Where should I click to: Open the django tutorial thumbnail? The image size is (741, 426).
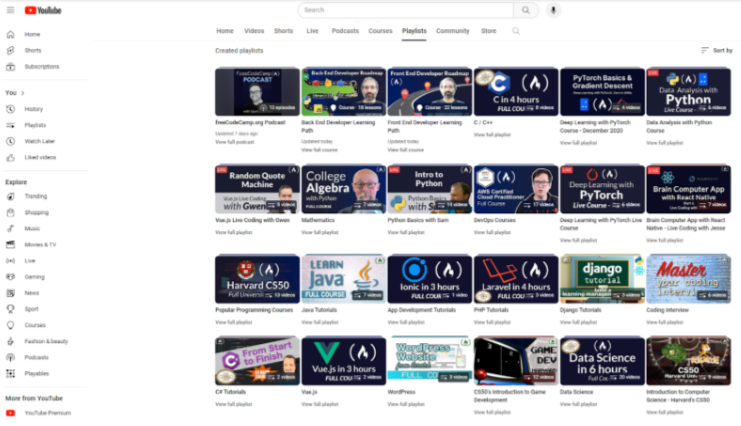(602, 279)
